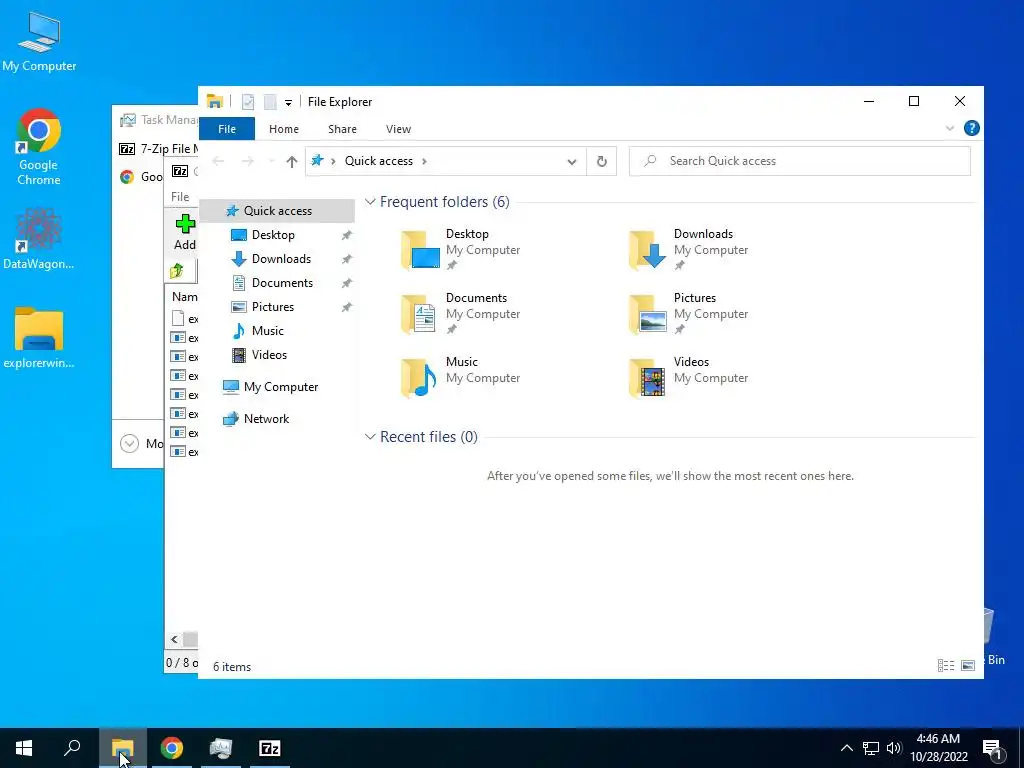This screenshot has height=768, width=1024.
Task: Select Videos folder in Frequent folders
Action: coord(689,377)
